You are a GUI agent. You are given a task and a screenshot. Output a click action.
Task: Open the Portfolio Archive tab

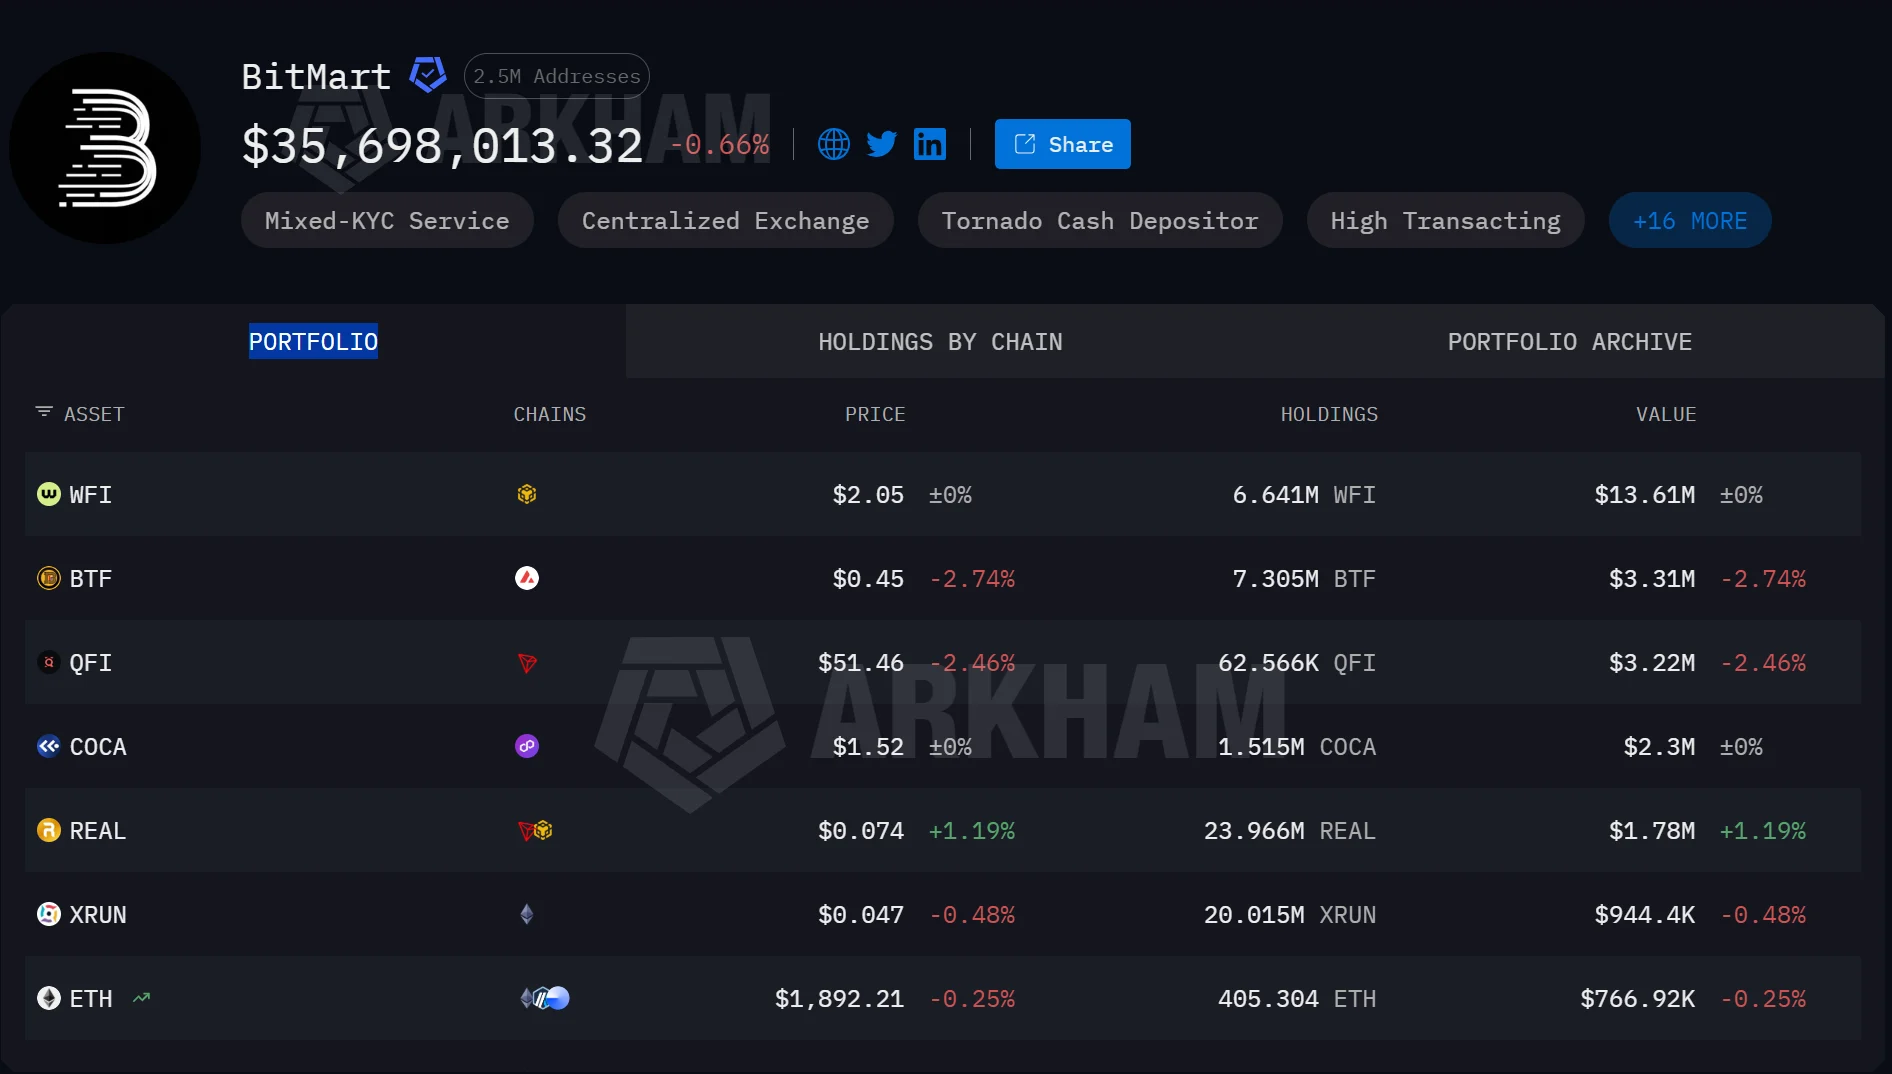(1570, 342)
